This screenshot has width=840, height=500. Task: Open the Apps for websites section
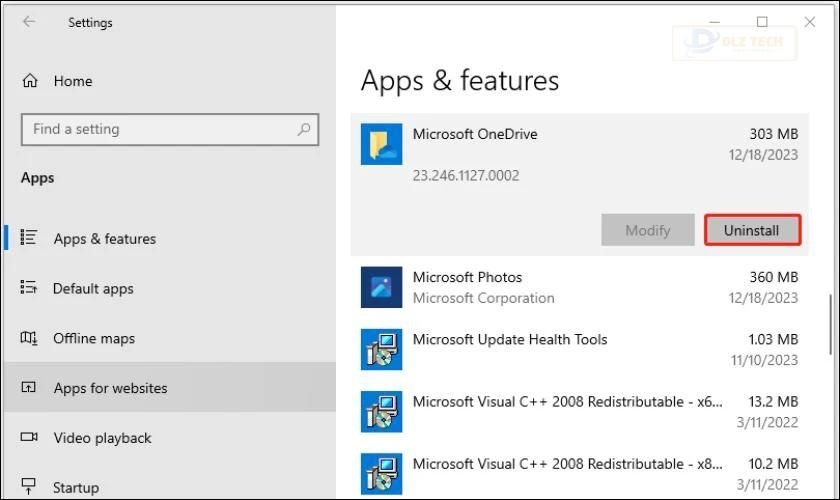110,388
